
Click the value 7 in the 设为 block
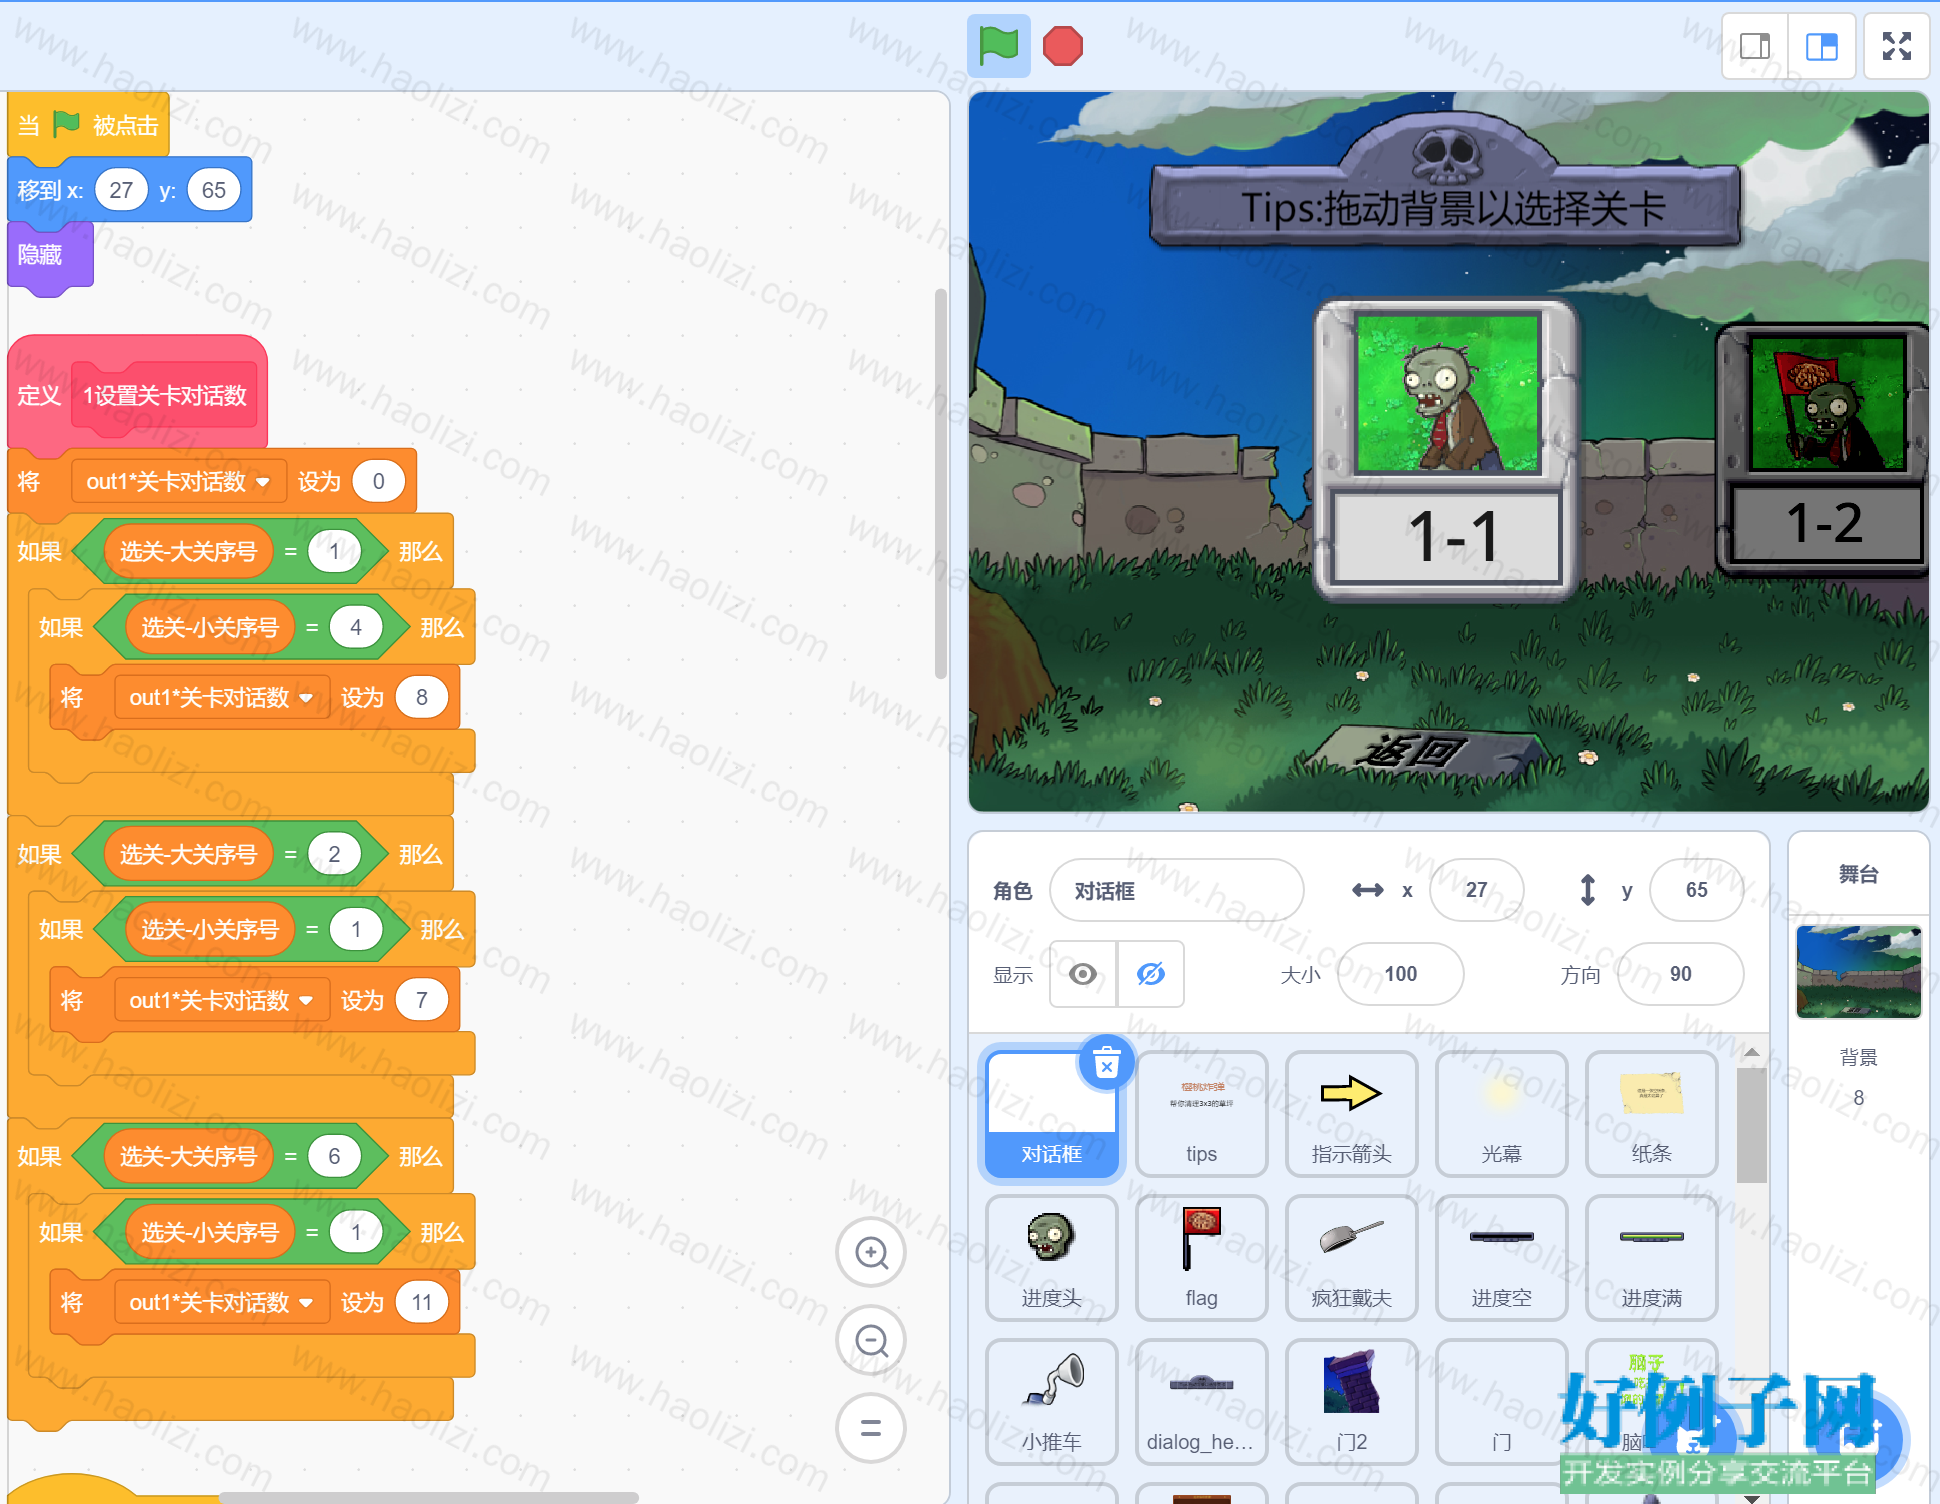click(x=422, y=1001)
